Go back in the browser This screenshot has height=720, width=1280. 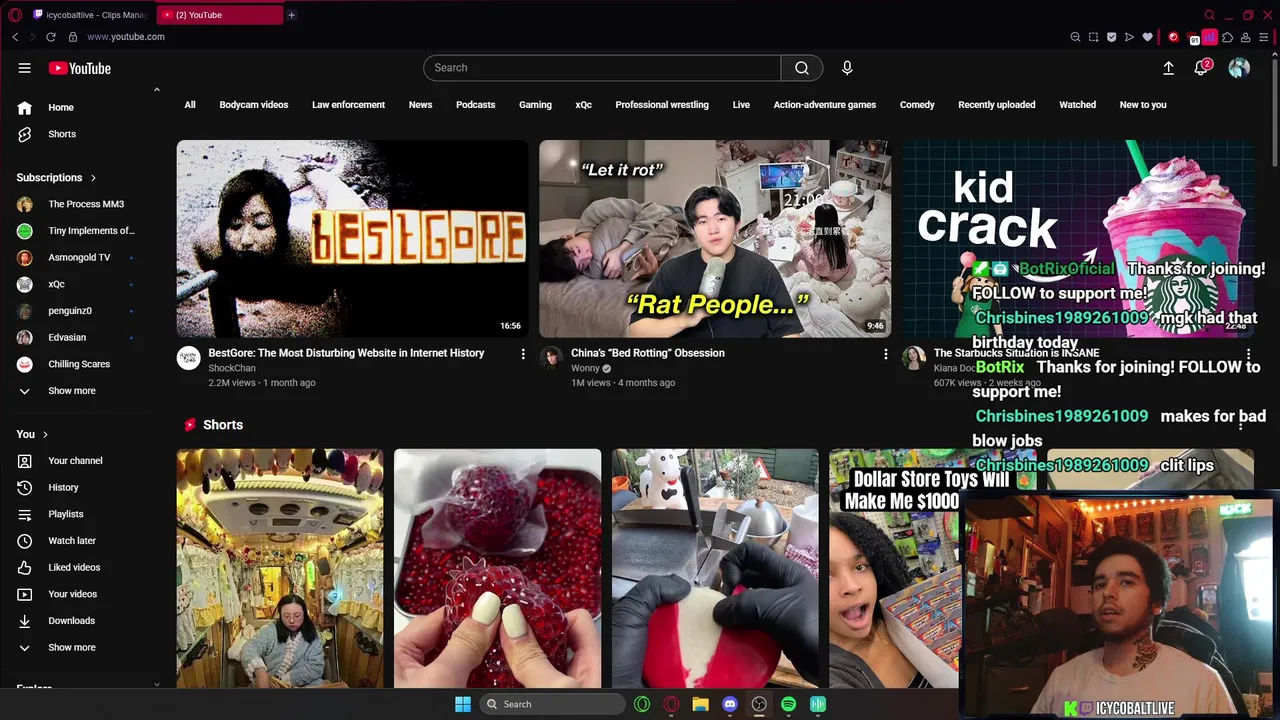pos(15,37)
